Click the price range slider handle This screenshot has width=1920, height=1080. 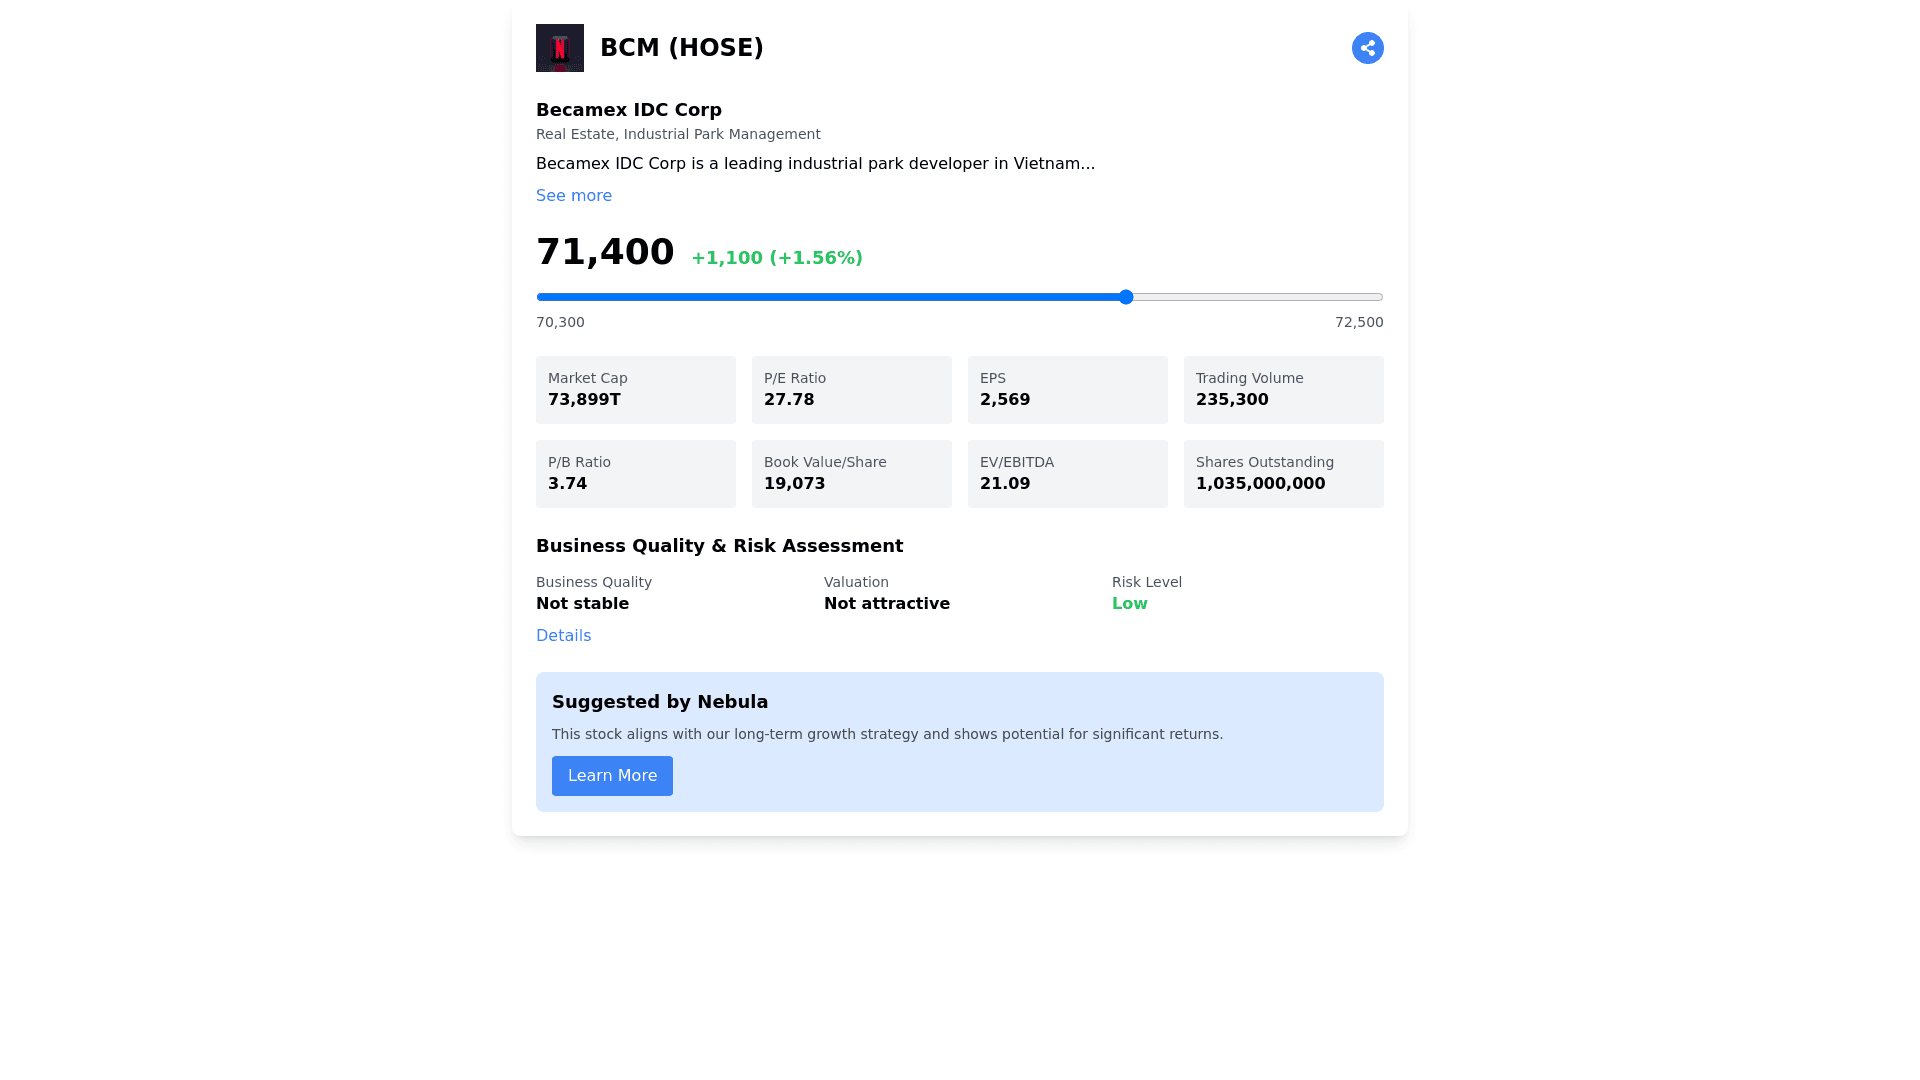(x=1126, y=297)
